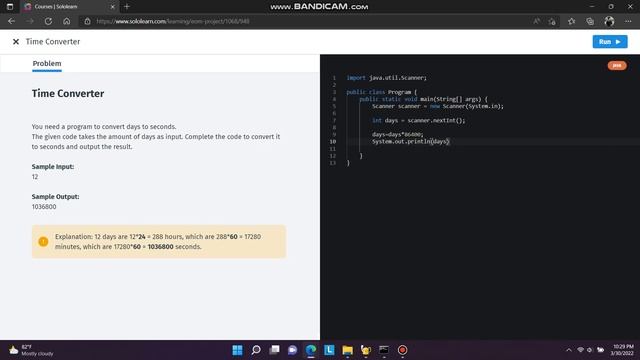Click the Time Converter heading
The height and width of the screenshot is (360, 640).
pos(68,93)
